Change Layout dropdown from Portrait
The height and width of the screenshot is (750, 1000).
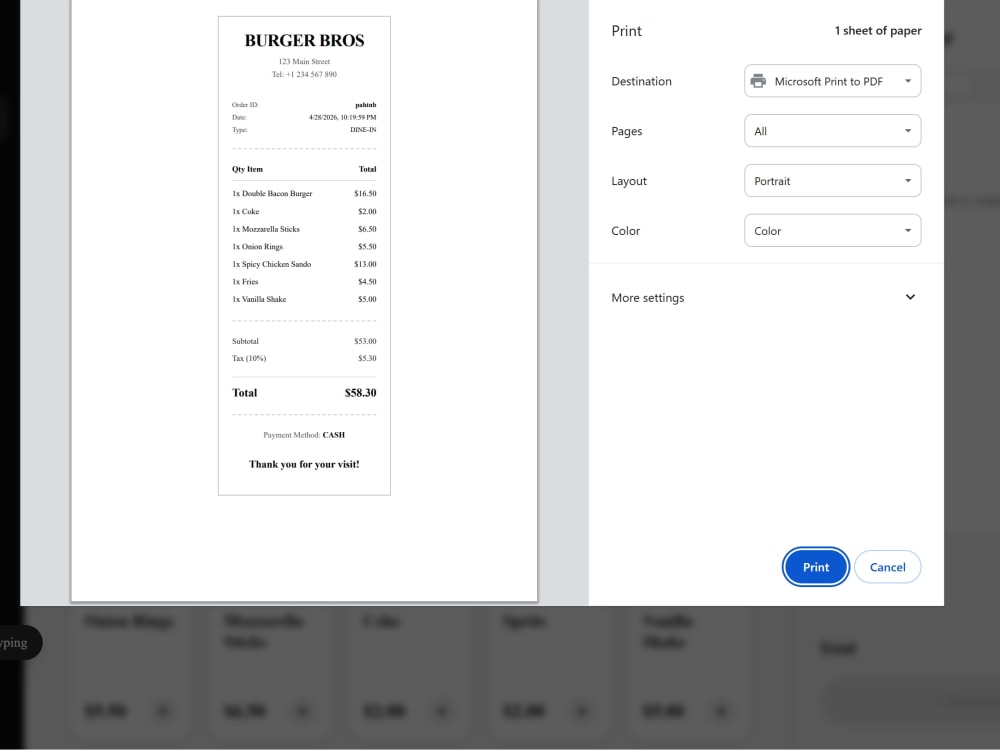coord(832,180)
